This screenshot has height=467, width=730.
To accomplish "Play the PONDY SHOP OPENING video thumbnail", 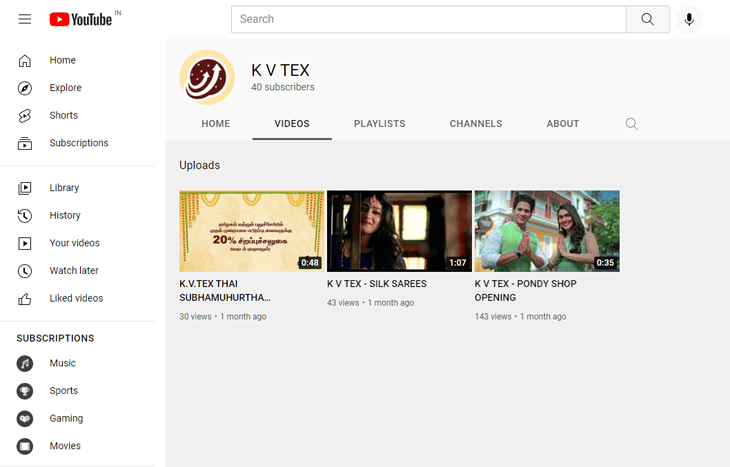I will pos(547,231).
